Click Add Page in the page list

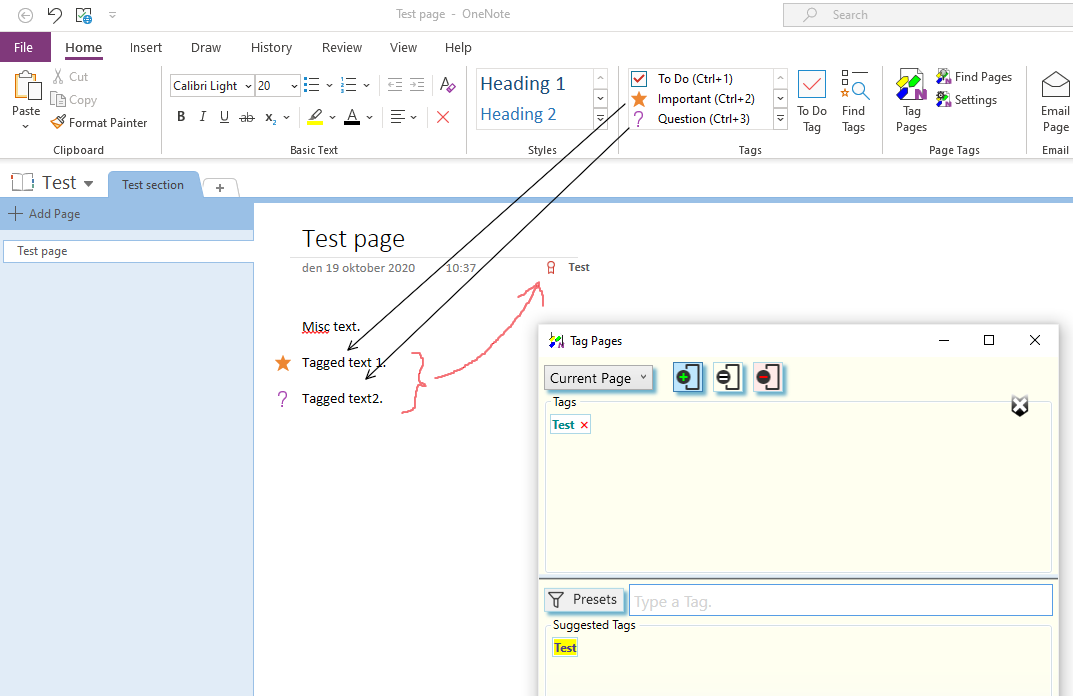44,214
